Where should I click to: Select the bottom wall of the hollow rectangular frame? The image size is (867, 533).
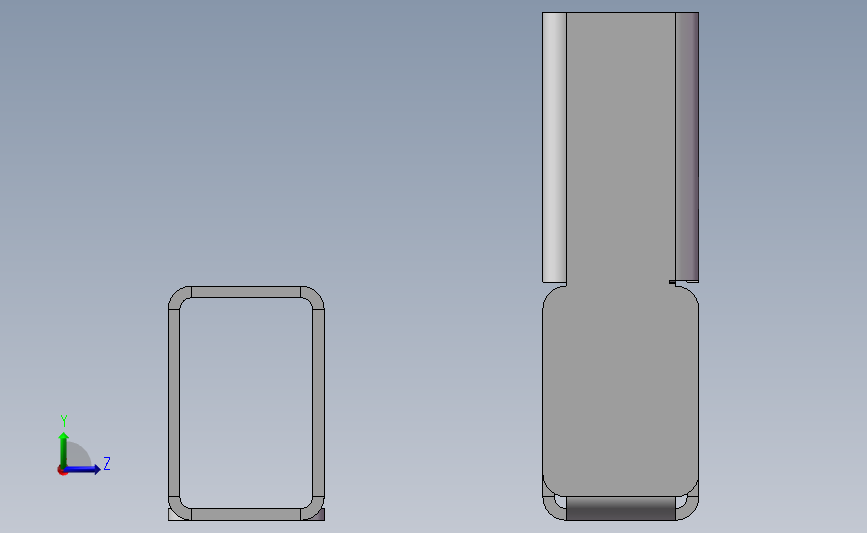click(x=246, y=514)
